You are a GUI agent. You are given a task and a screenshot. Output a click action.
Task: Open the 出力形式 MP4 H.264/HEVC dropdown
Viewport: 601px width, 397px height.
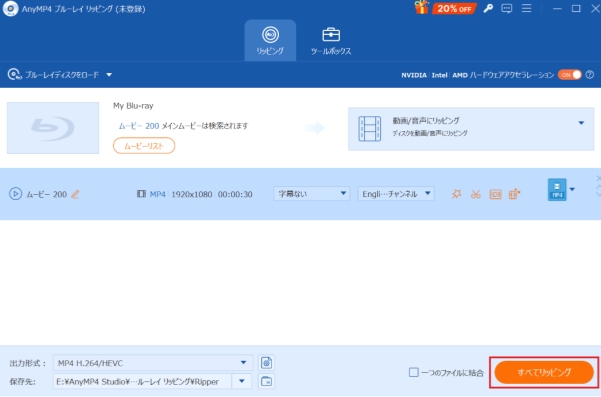[x=153, y=363]
